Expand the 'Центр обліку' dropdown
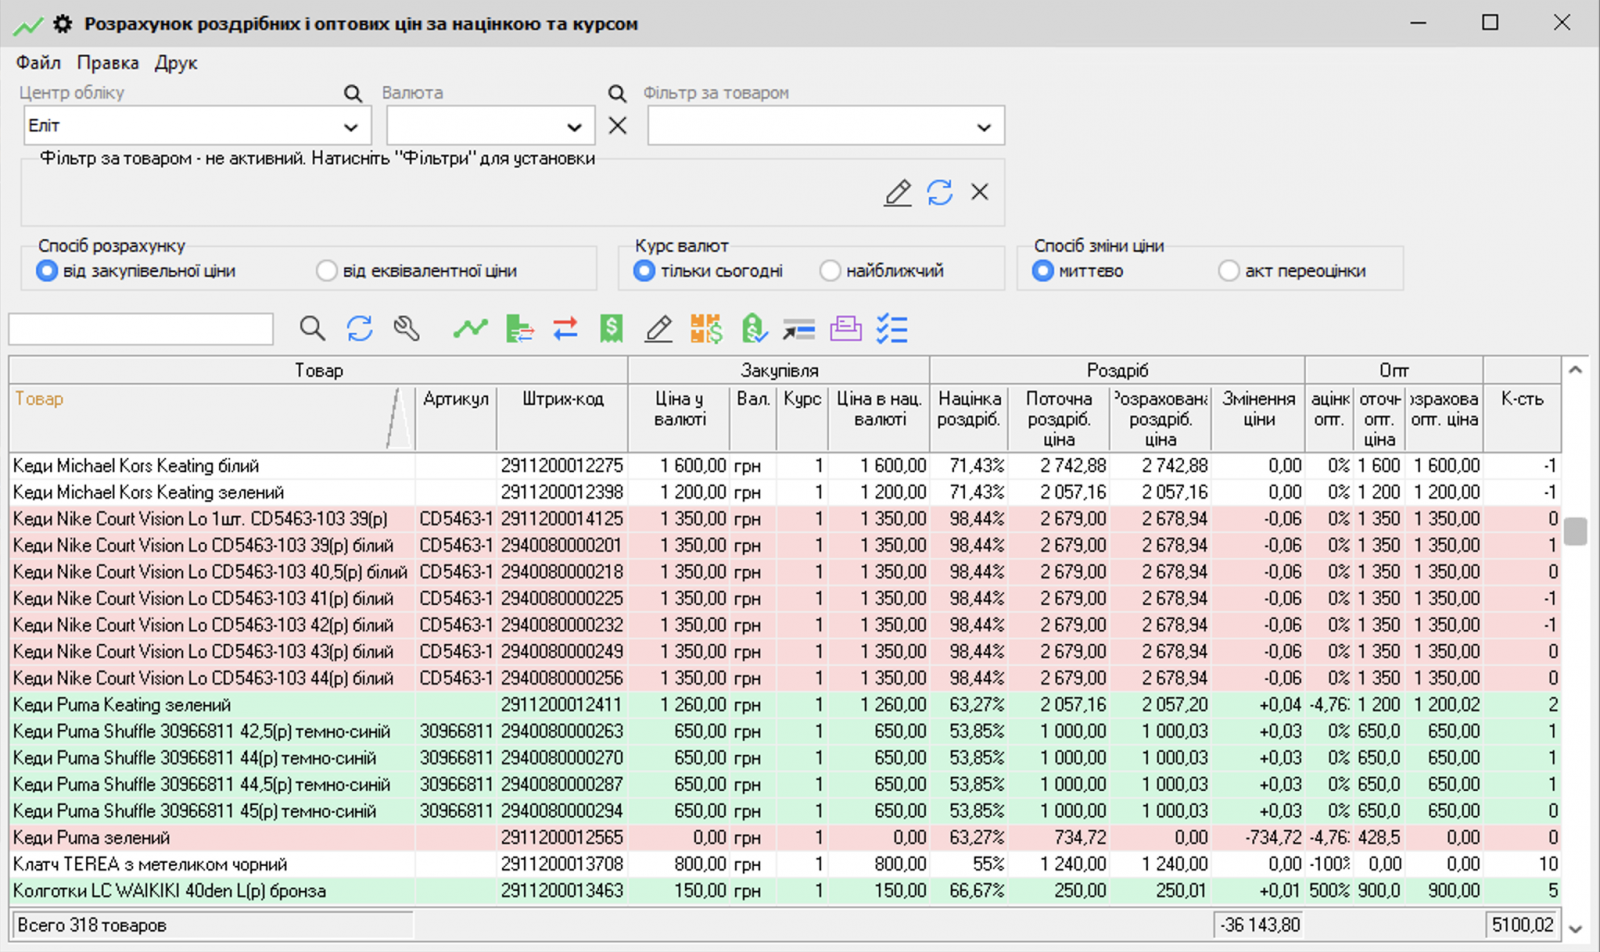 [x=351, y=127]
